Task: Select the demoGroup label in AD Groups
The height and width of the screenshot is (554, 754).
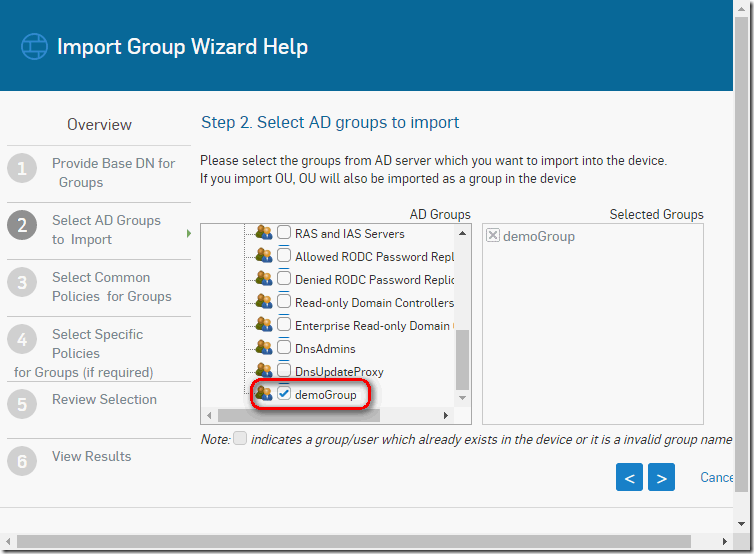Action: (326, 394)
